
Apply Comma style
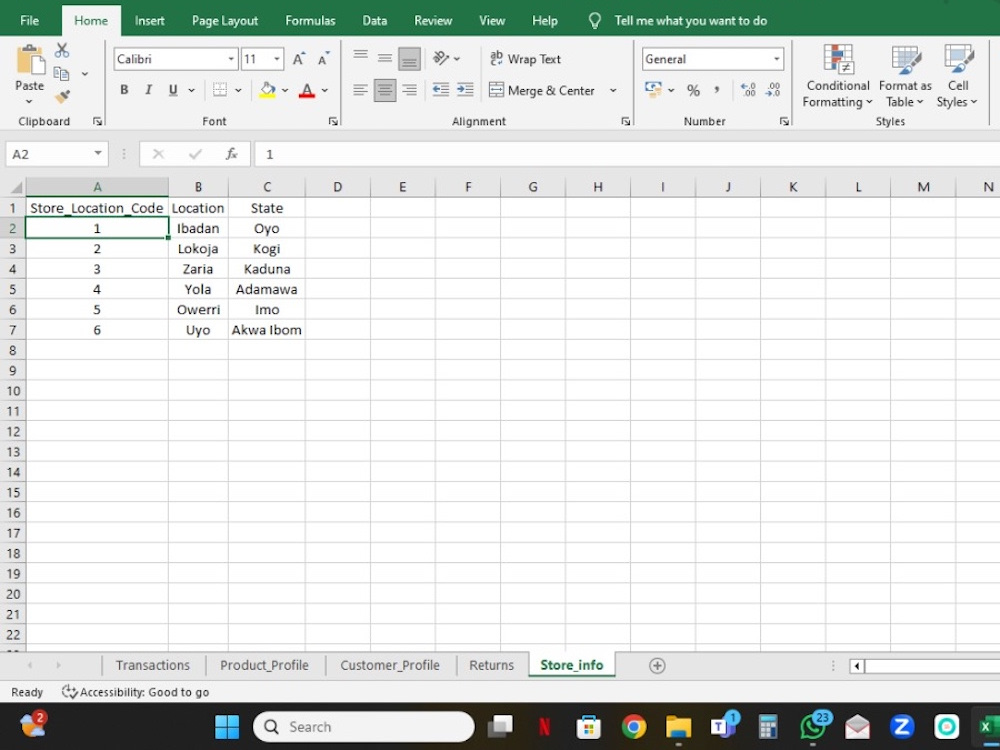pos(717,90)
